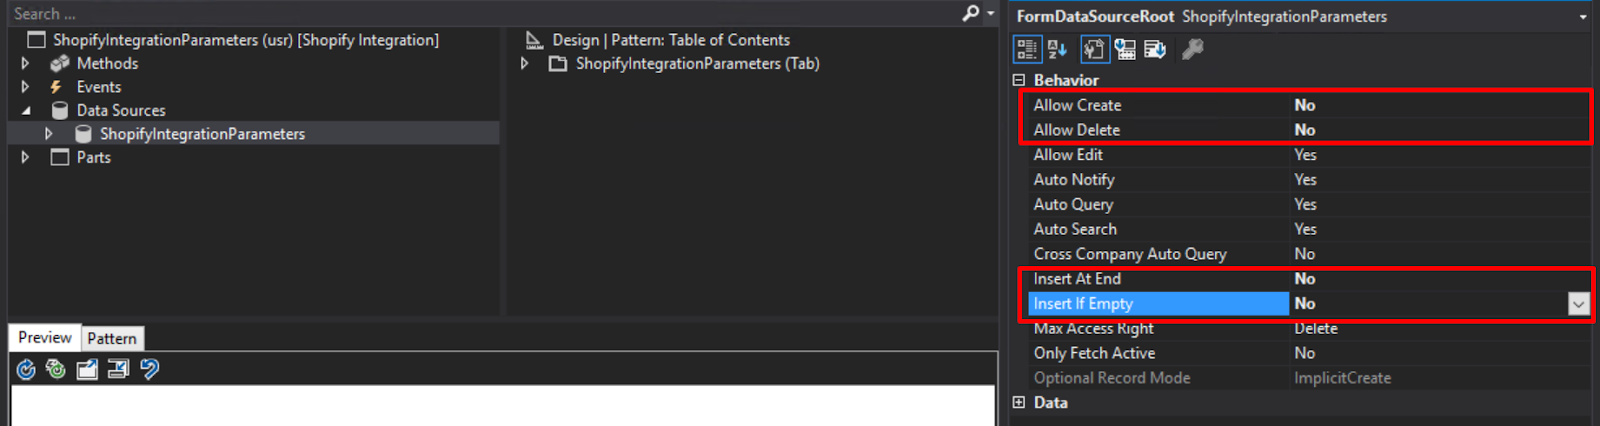Click the Max Access Right value Delete
Viewport: 1600px width, 426px height.
[x=1316, y=328]
